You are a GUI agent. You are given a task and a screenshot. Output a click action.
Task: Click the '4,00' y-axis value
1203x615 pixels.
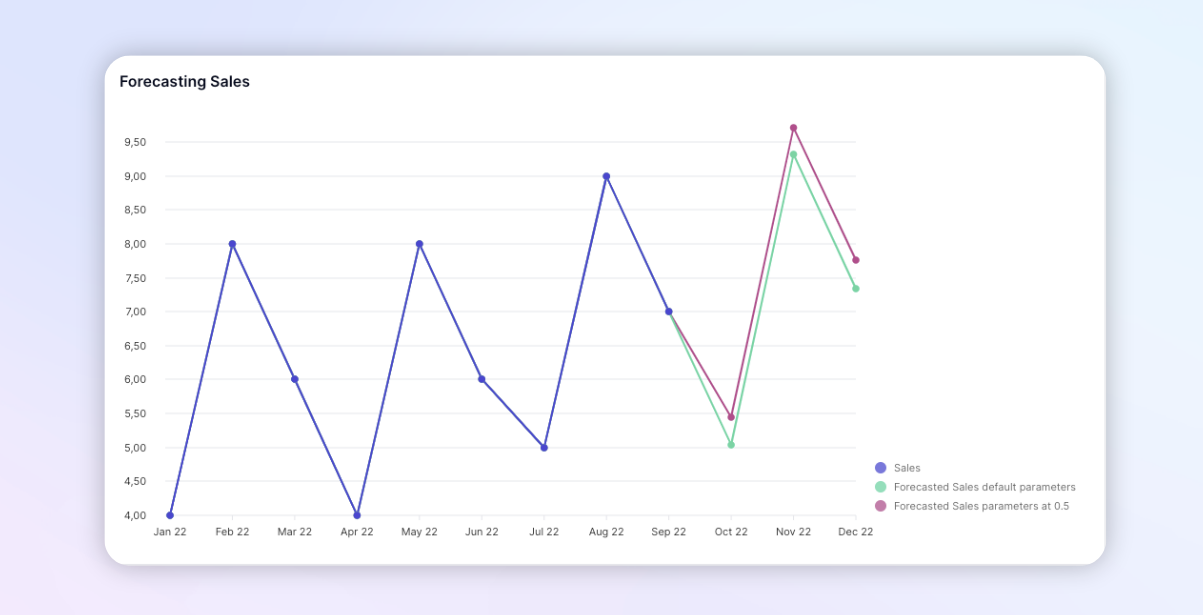click(135, 515)
